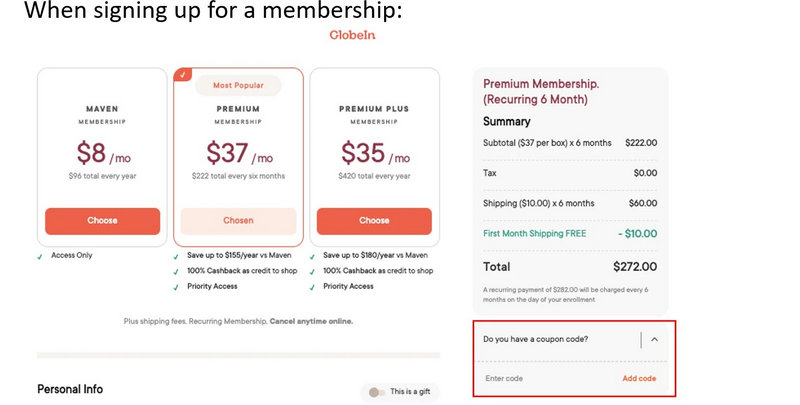Viewport: 800px width, 405px height.
Task: Select the Premium Plus $35/mo price card
Action: tap(374, 150)
